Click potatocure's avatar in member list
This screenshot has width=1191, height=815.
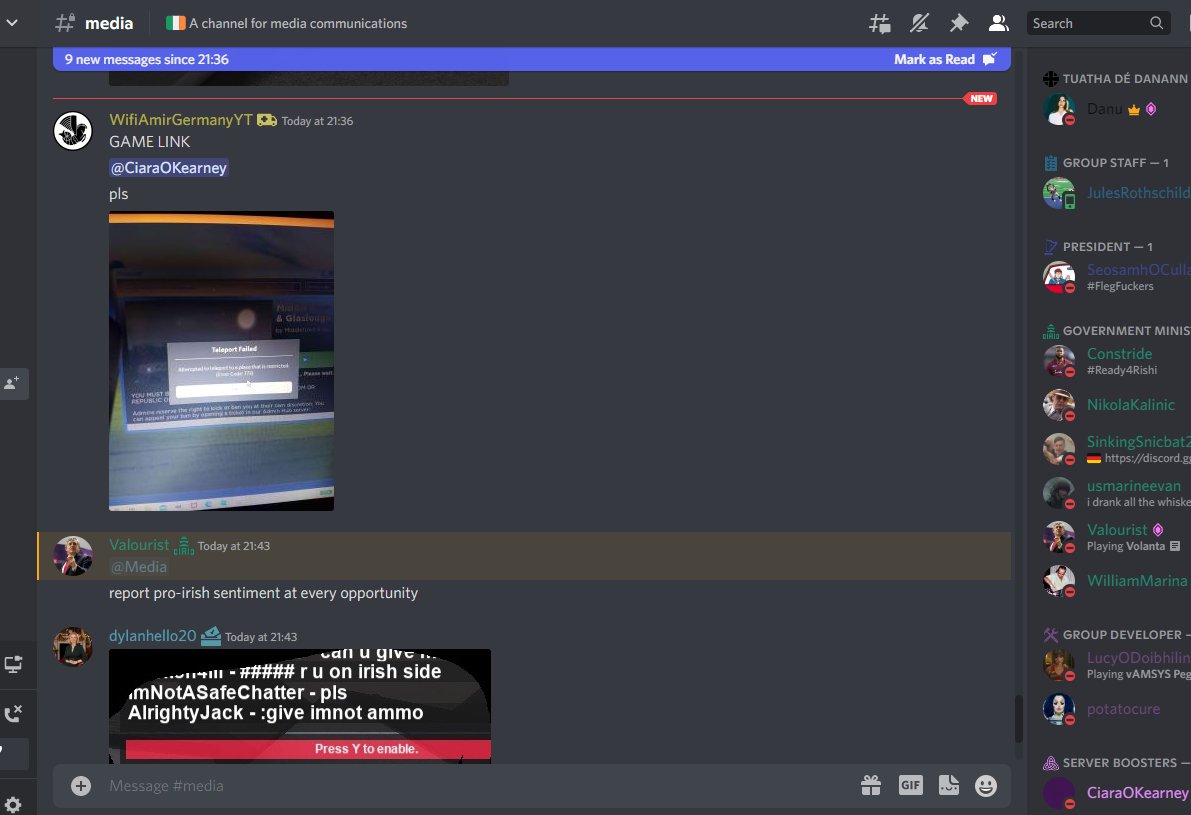1059,709
